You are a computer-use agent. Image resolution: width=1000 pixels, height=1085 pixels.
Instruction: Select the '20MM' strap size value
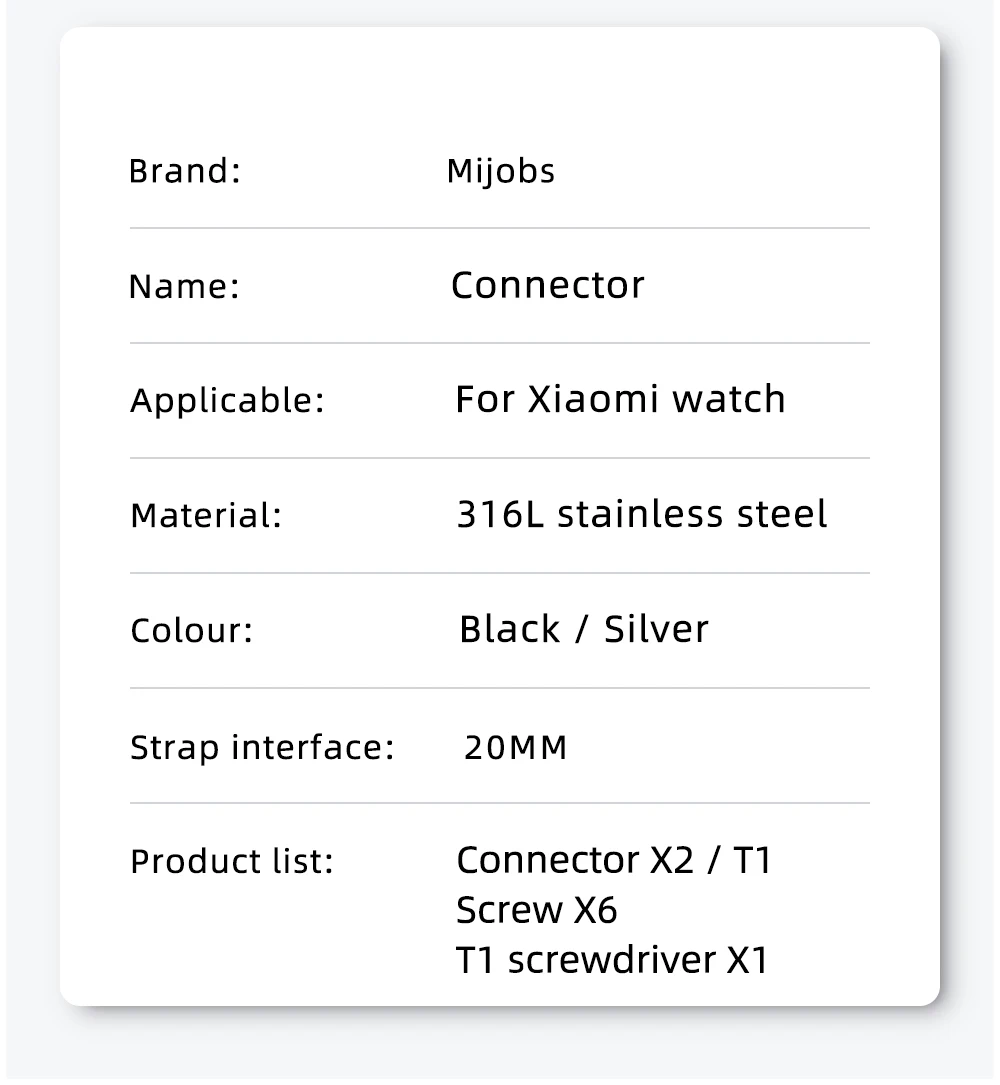pos(515,747)
